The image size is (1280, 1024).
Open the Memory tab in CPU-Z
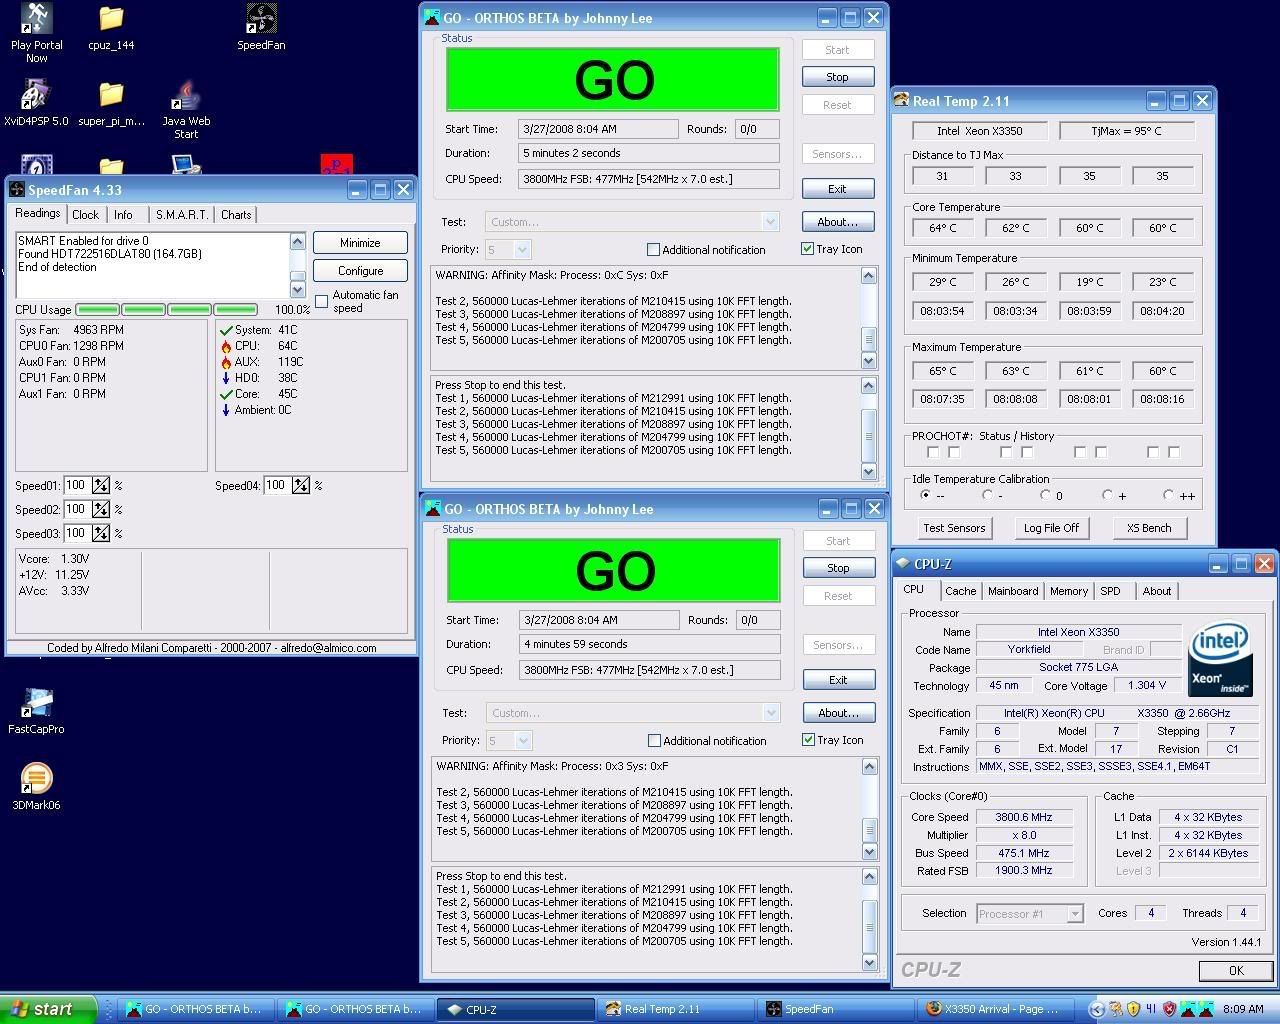point(1068,591)
